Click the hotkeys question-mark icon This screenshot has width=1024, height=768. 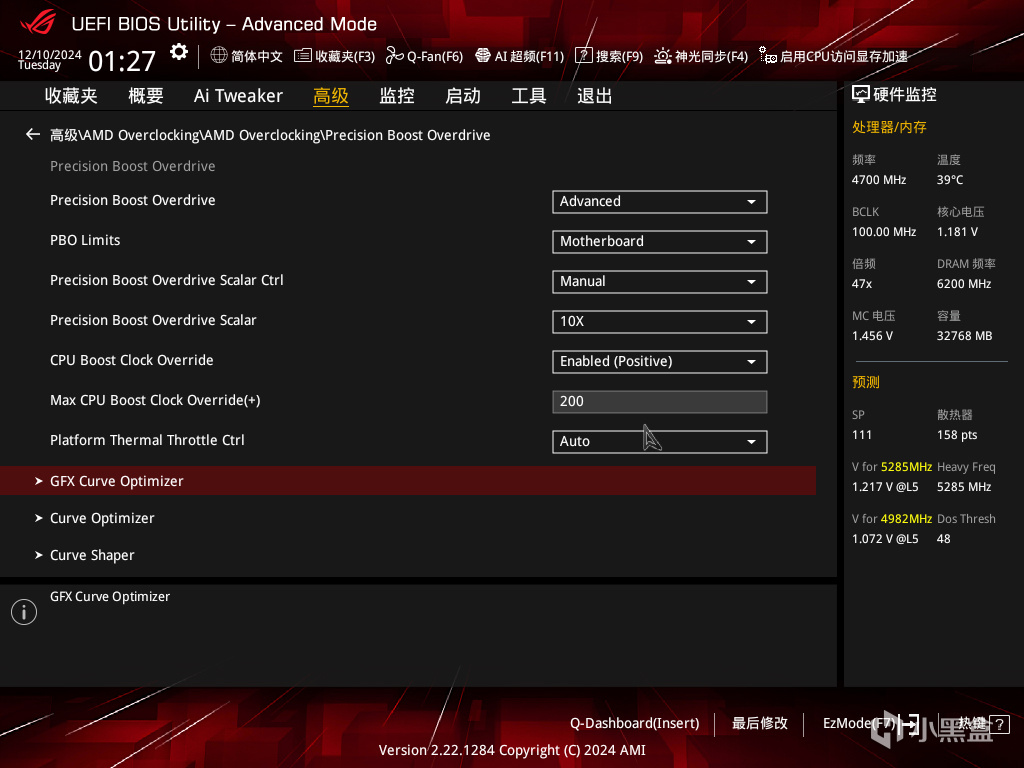(999, 724)
